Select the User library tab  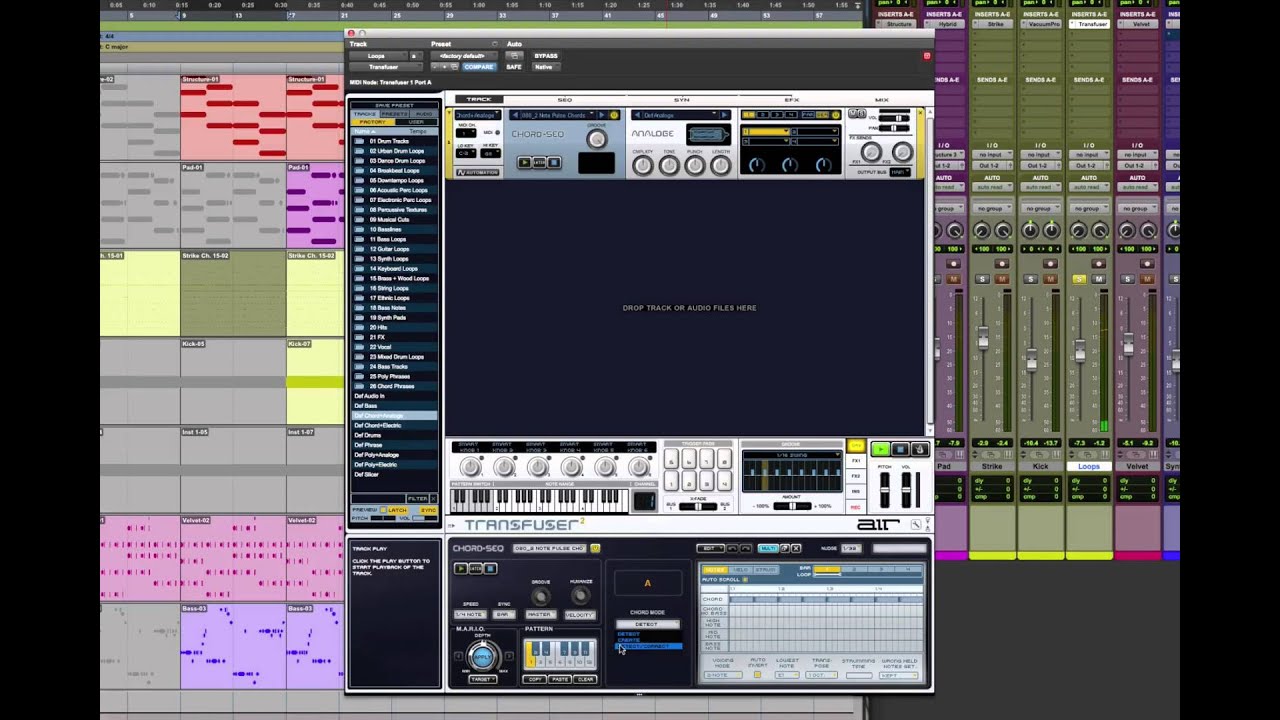coord(417,122)
